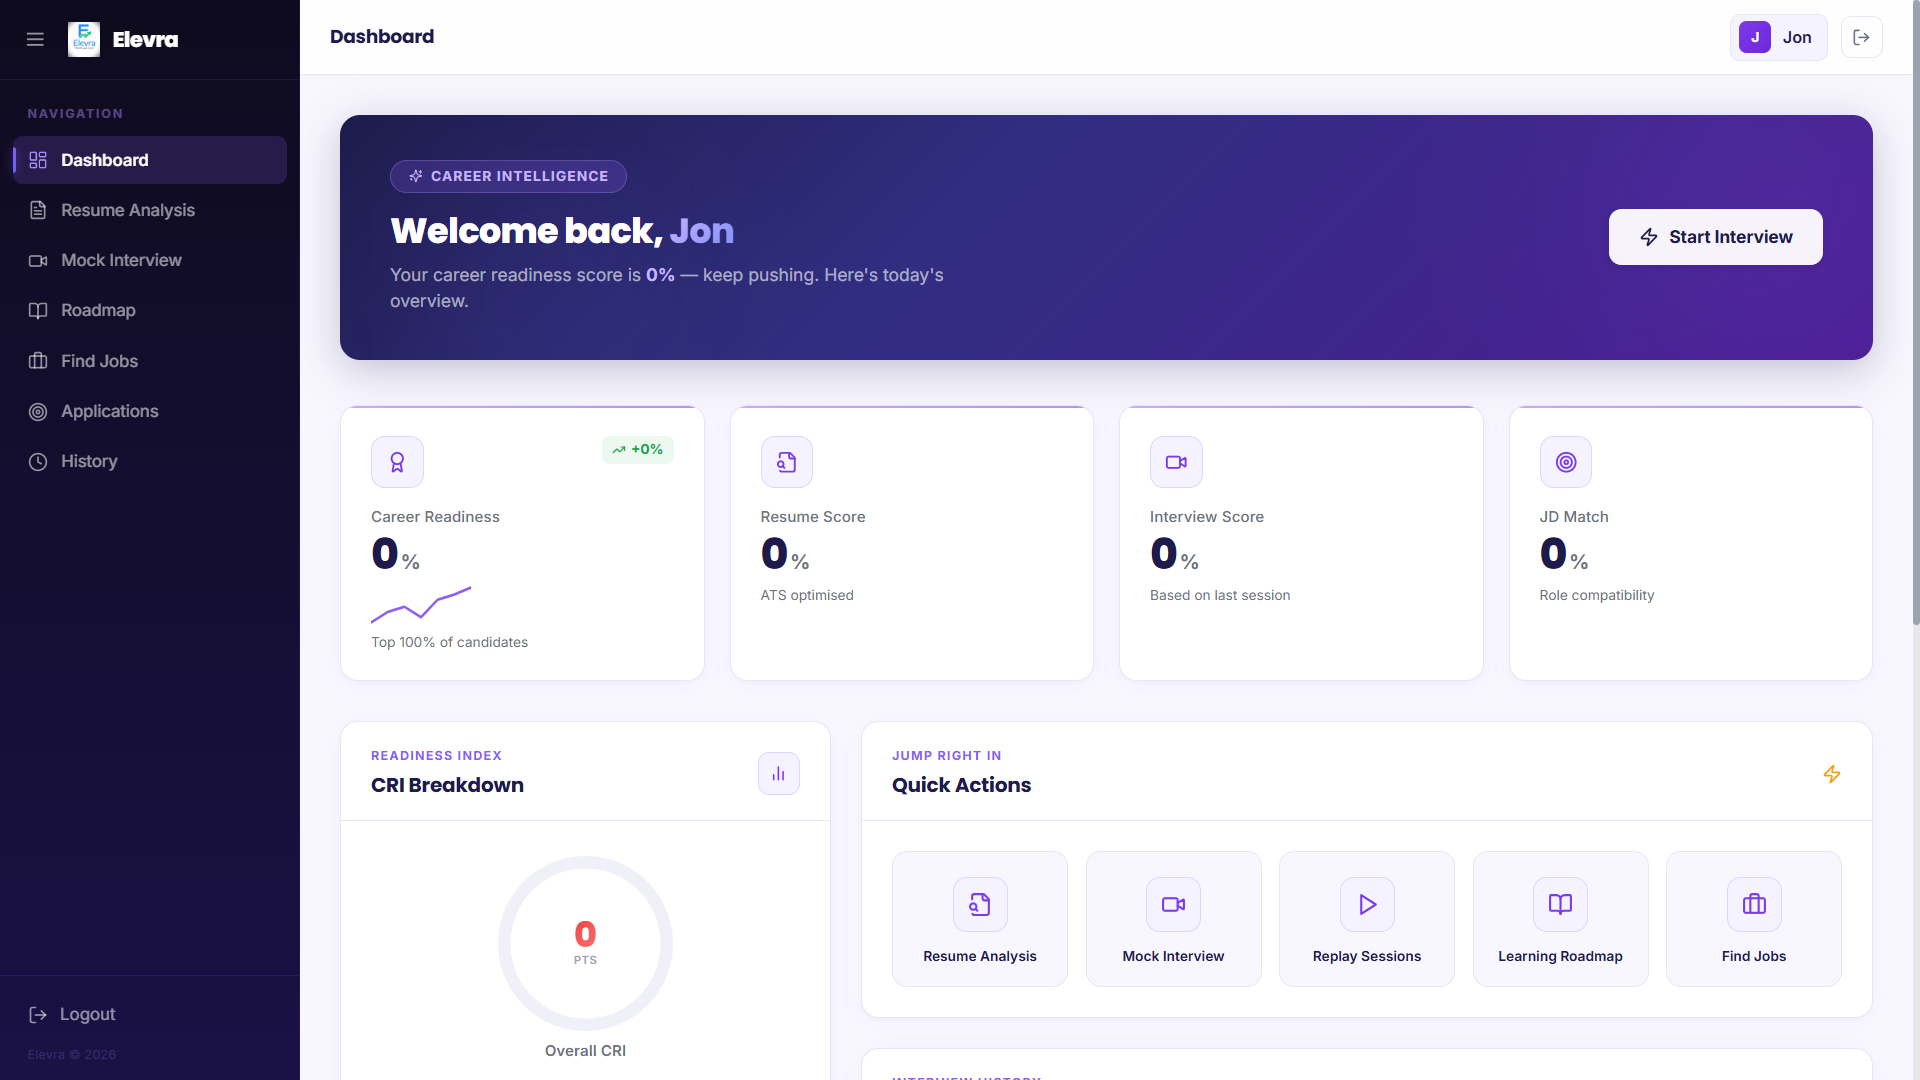1920x1080 pixels.
Task: Click the +0% trend badge
Action: (x=637, y=450)
